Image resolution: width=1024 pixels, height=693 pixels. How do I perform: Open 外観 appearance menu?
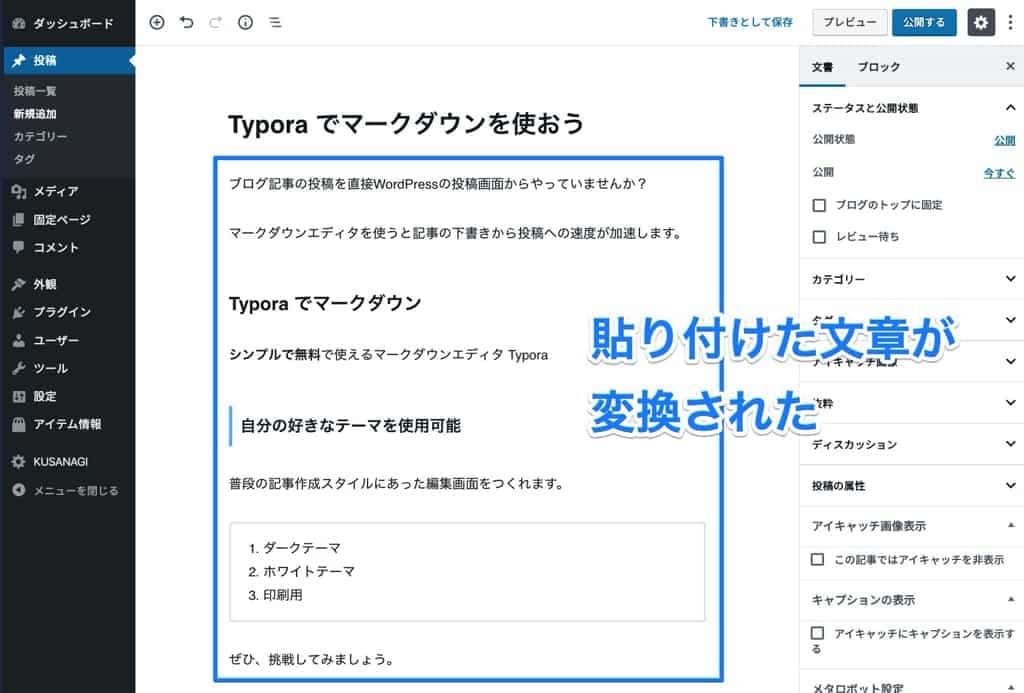tap(67, 284)
